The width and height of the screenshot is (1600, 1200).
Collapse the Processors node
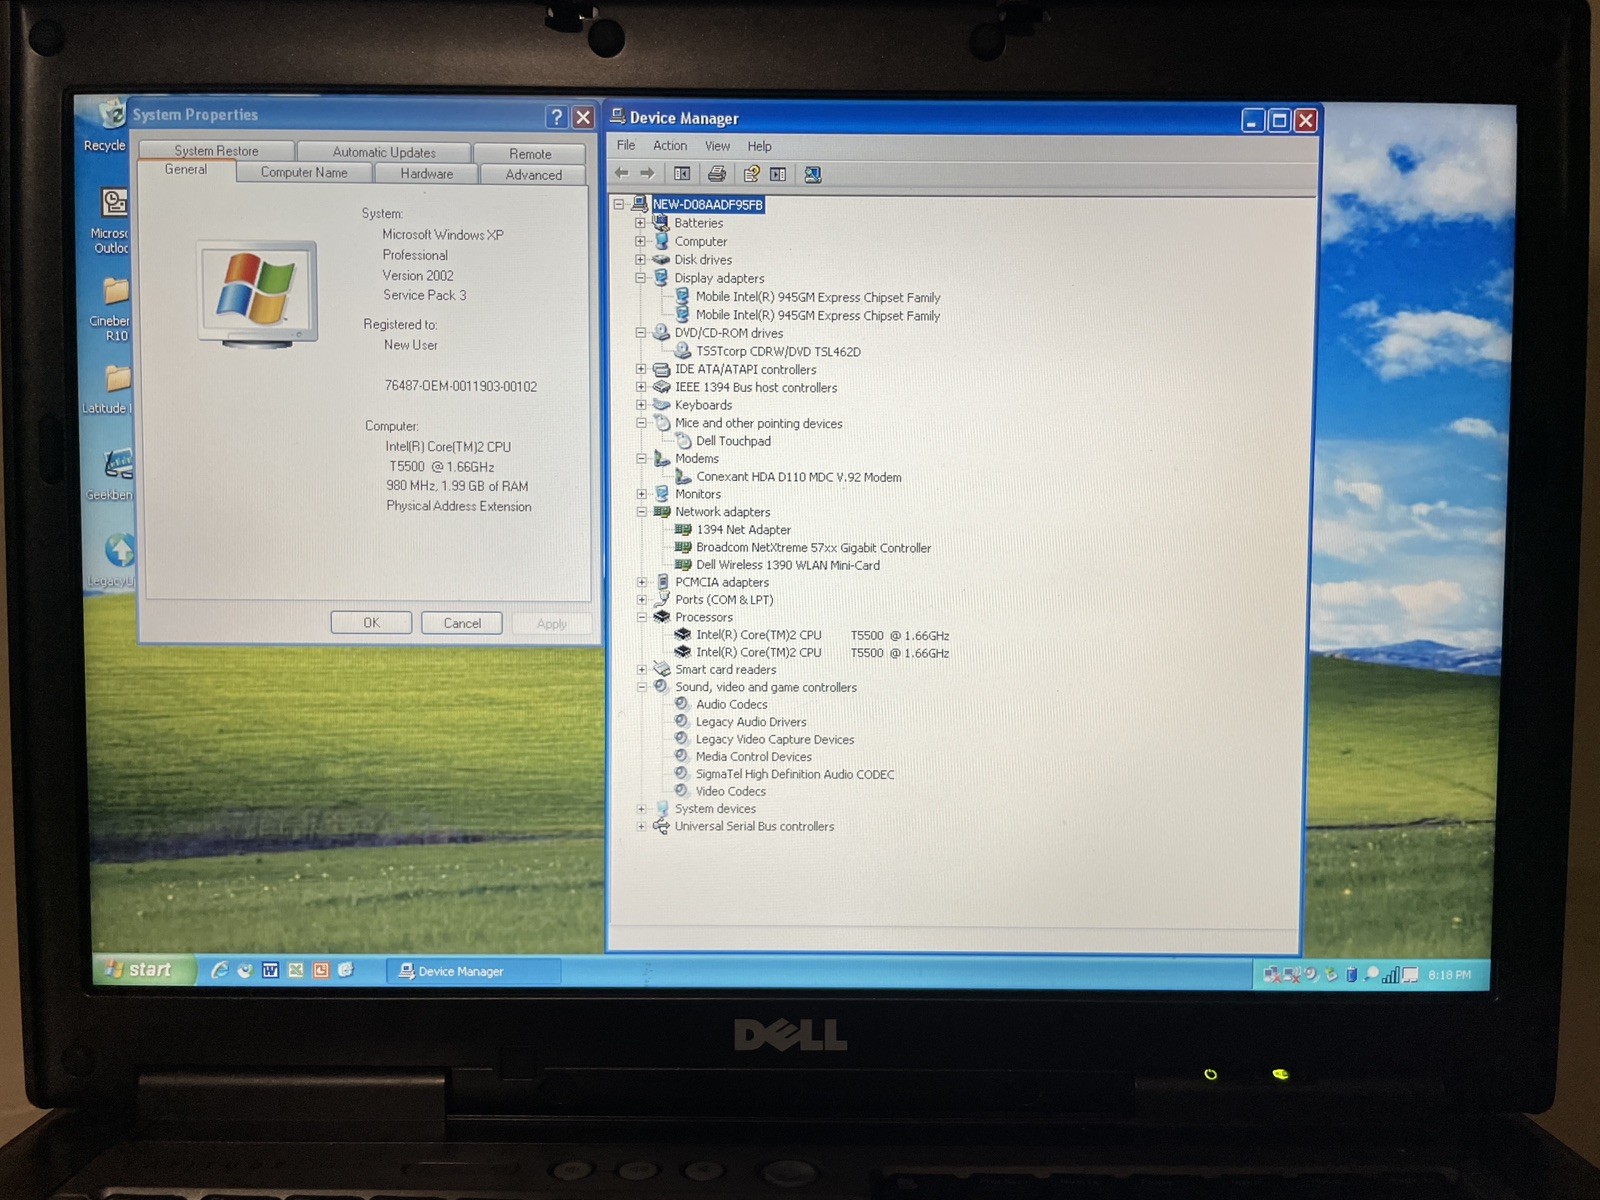coord(641,617)
